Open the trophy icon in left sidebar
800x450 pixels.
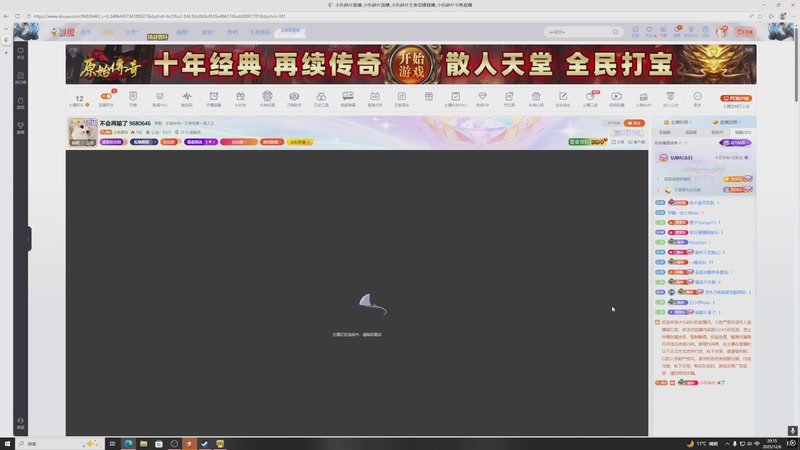pyautogui.click(x=20, y=128)
